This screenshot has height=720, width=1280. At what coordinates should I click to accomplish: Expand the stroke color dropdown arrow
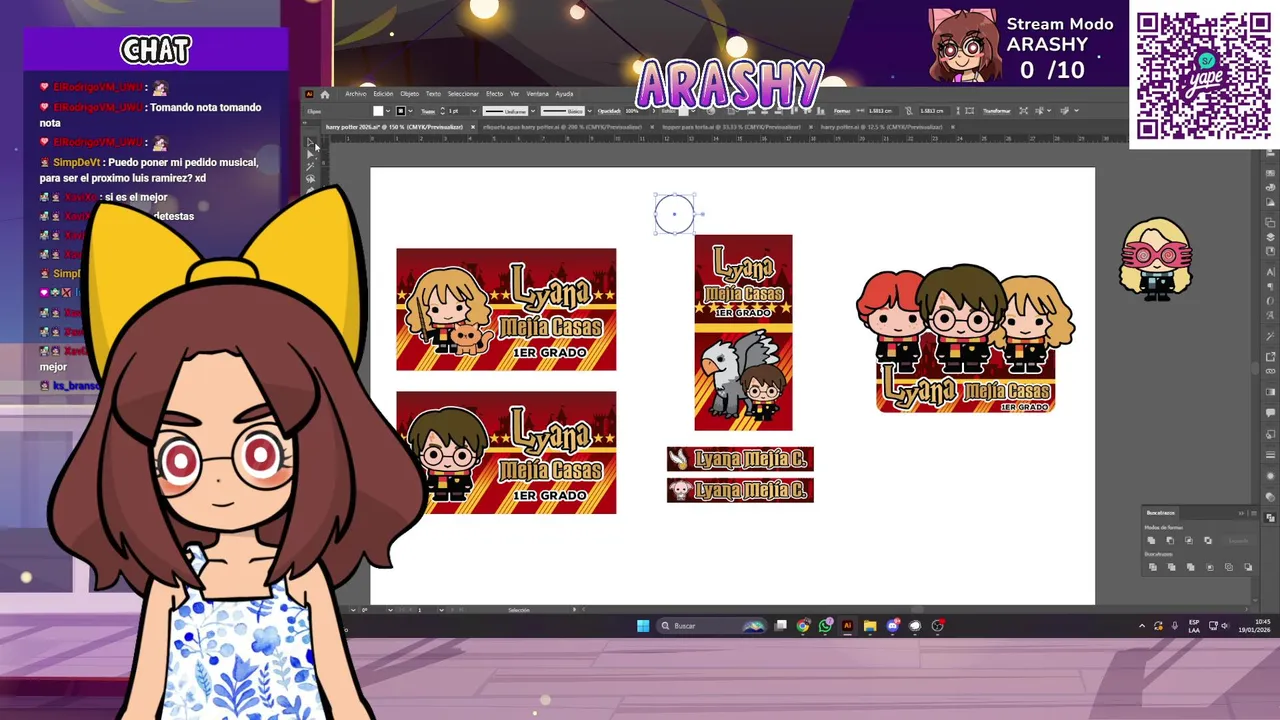[410, 111]
